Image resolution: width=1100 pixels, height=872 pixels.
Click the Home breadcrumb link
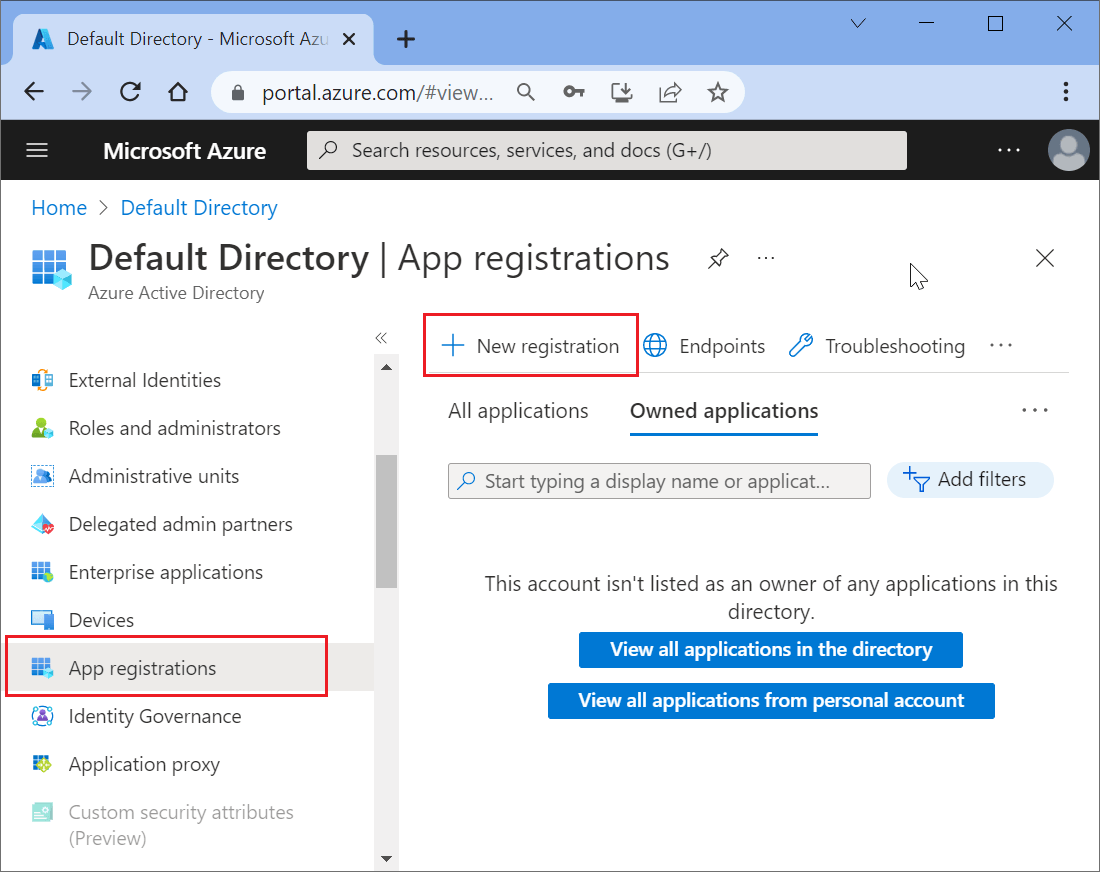[x=59, y=208]
